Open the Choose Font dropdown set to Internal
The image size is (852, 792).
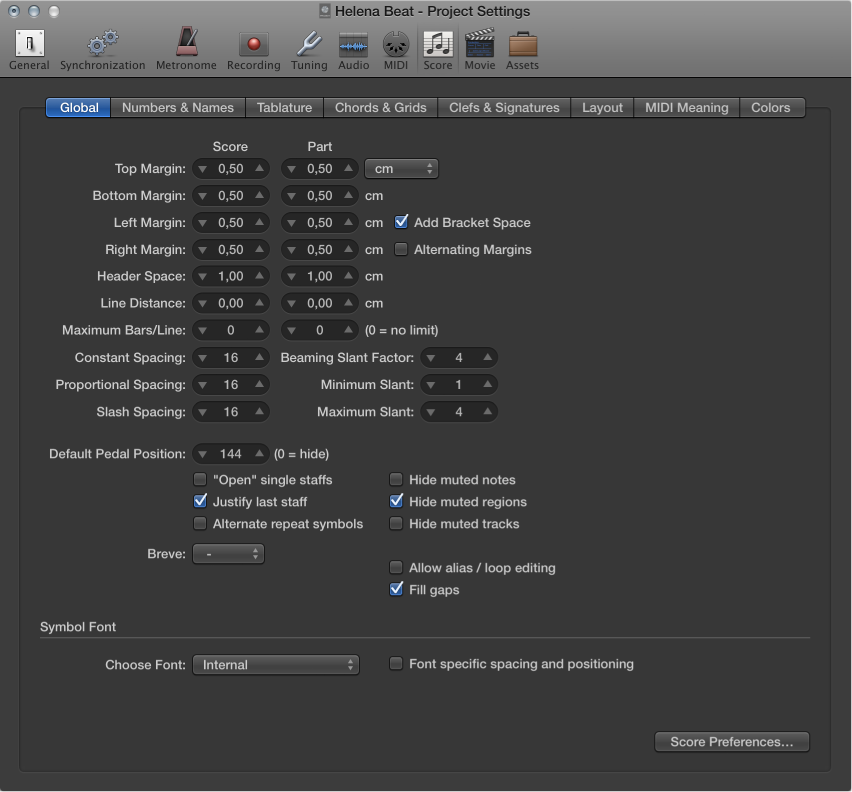pyautogui.click(x=276, y=663)
